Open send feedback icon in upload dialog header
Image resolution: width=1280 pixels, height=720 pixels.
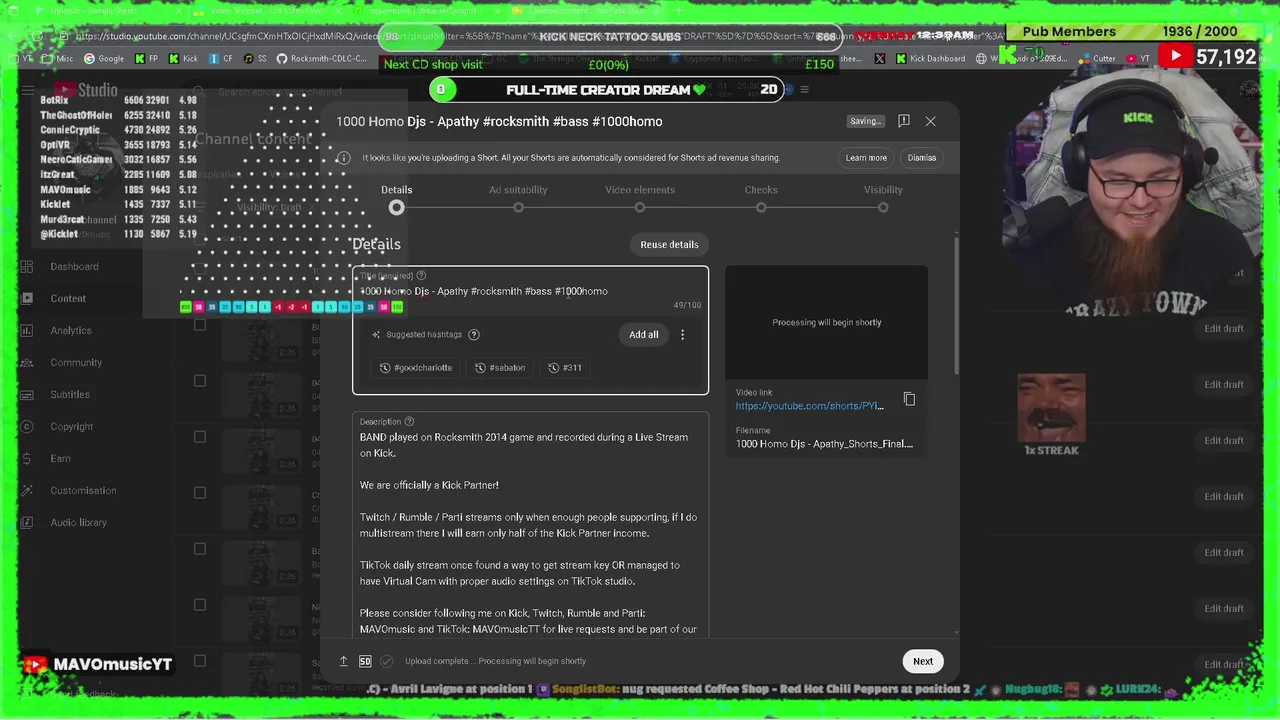904,121
